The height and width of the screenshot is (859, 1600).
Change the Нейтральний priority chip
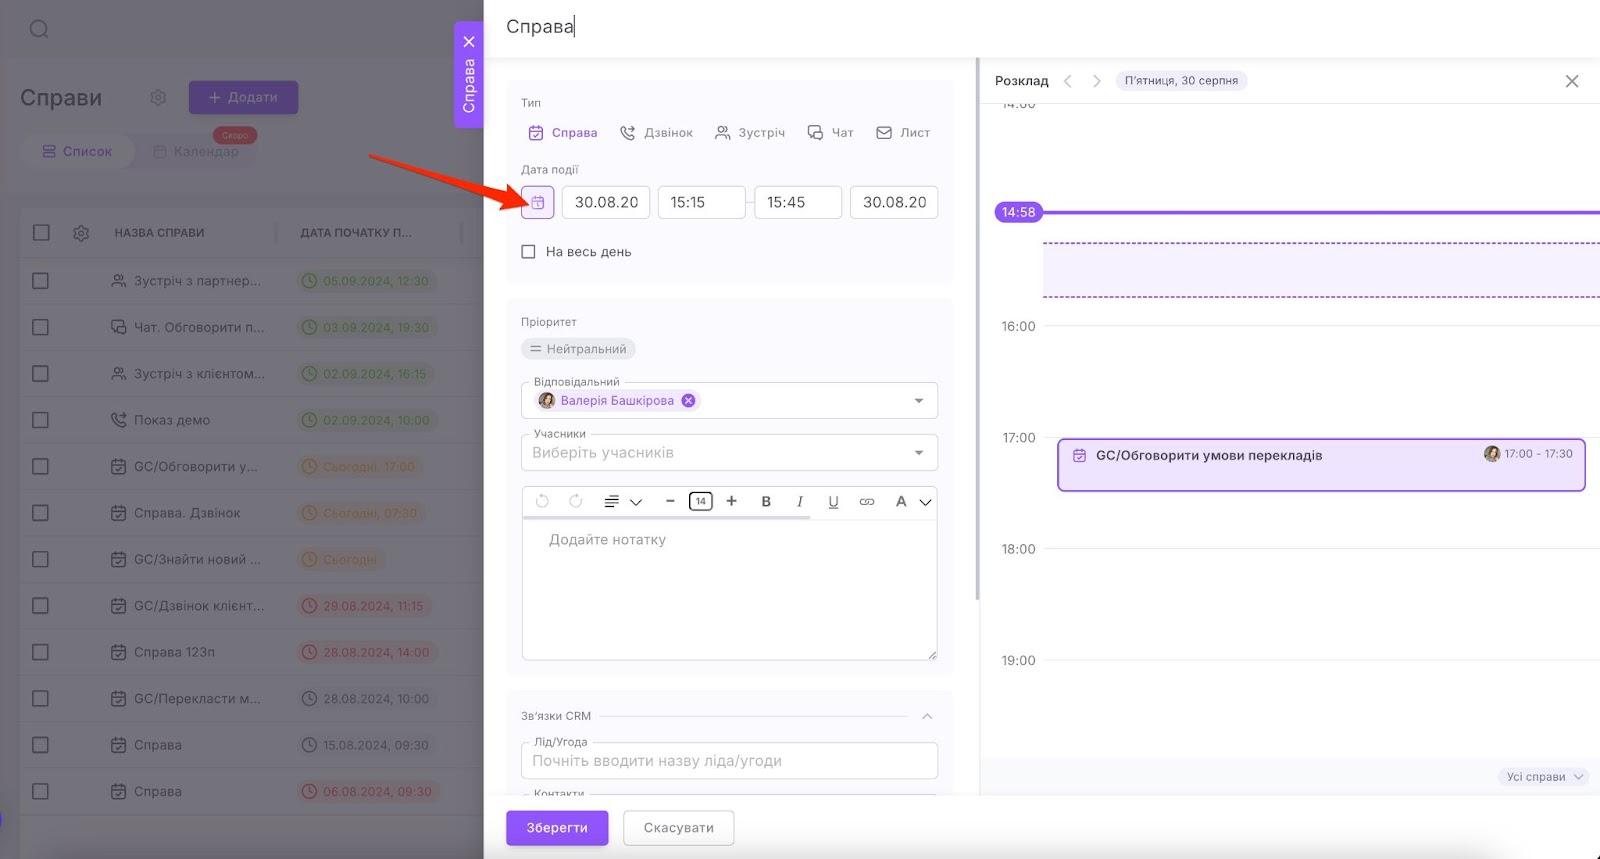(578, 349)
